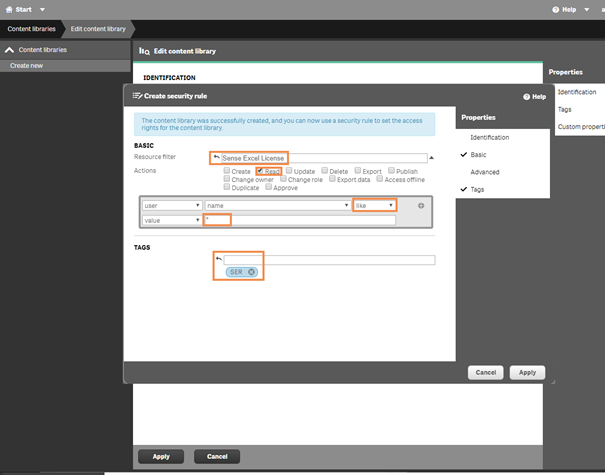Click the Edit content library header icon
This screenshot has width=605, height=475.
click(144, 50)
